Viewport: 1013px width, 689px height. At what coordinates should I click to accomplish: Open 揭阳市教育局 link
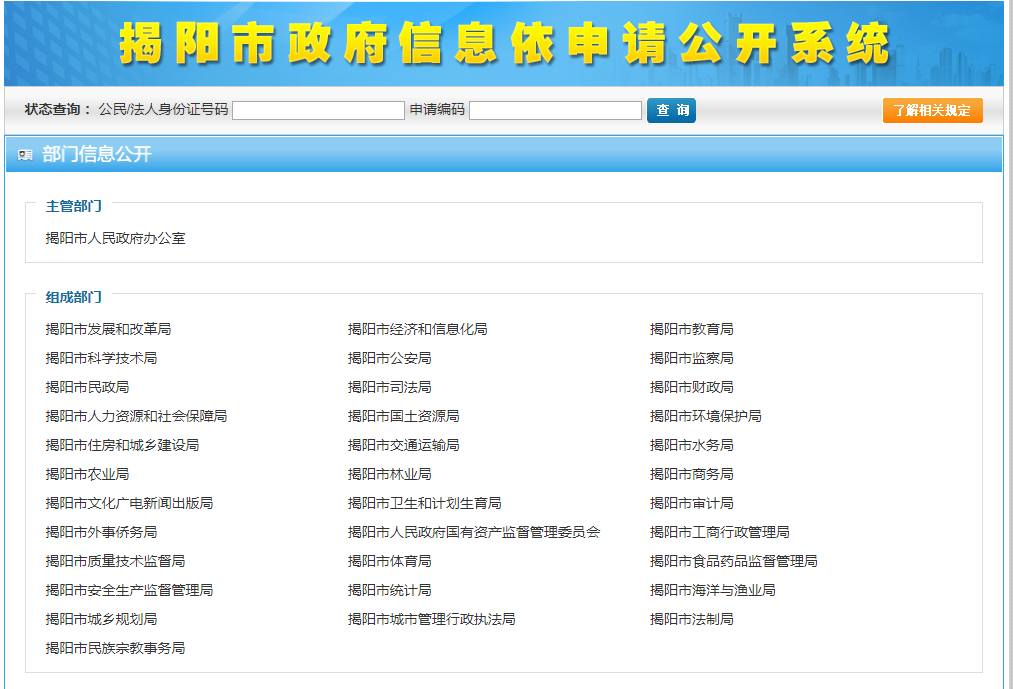point(691,329)
